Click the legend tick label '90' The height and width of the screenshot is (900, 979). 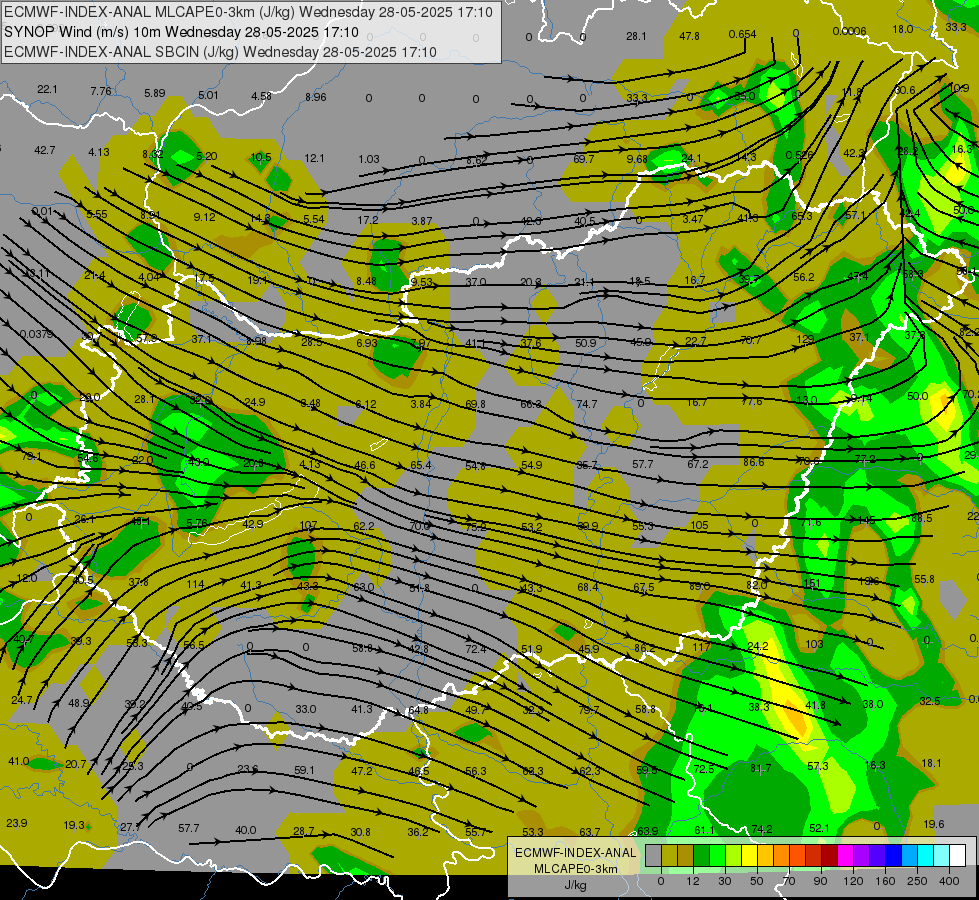[821, 881]
